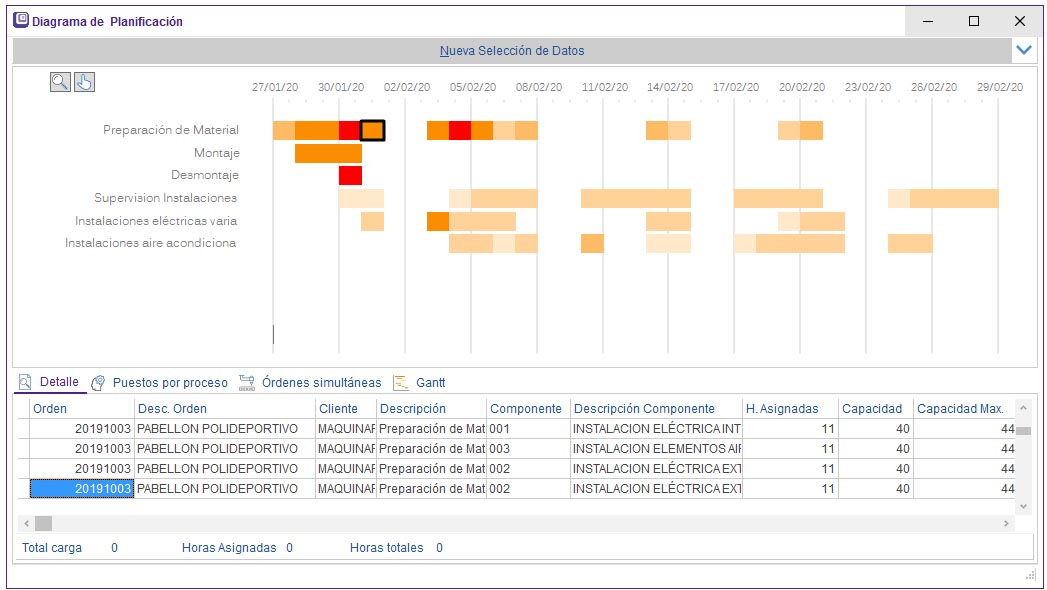
Task: Open the Órdenes simultáneas tab
Action: click(321, 383)
